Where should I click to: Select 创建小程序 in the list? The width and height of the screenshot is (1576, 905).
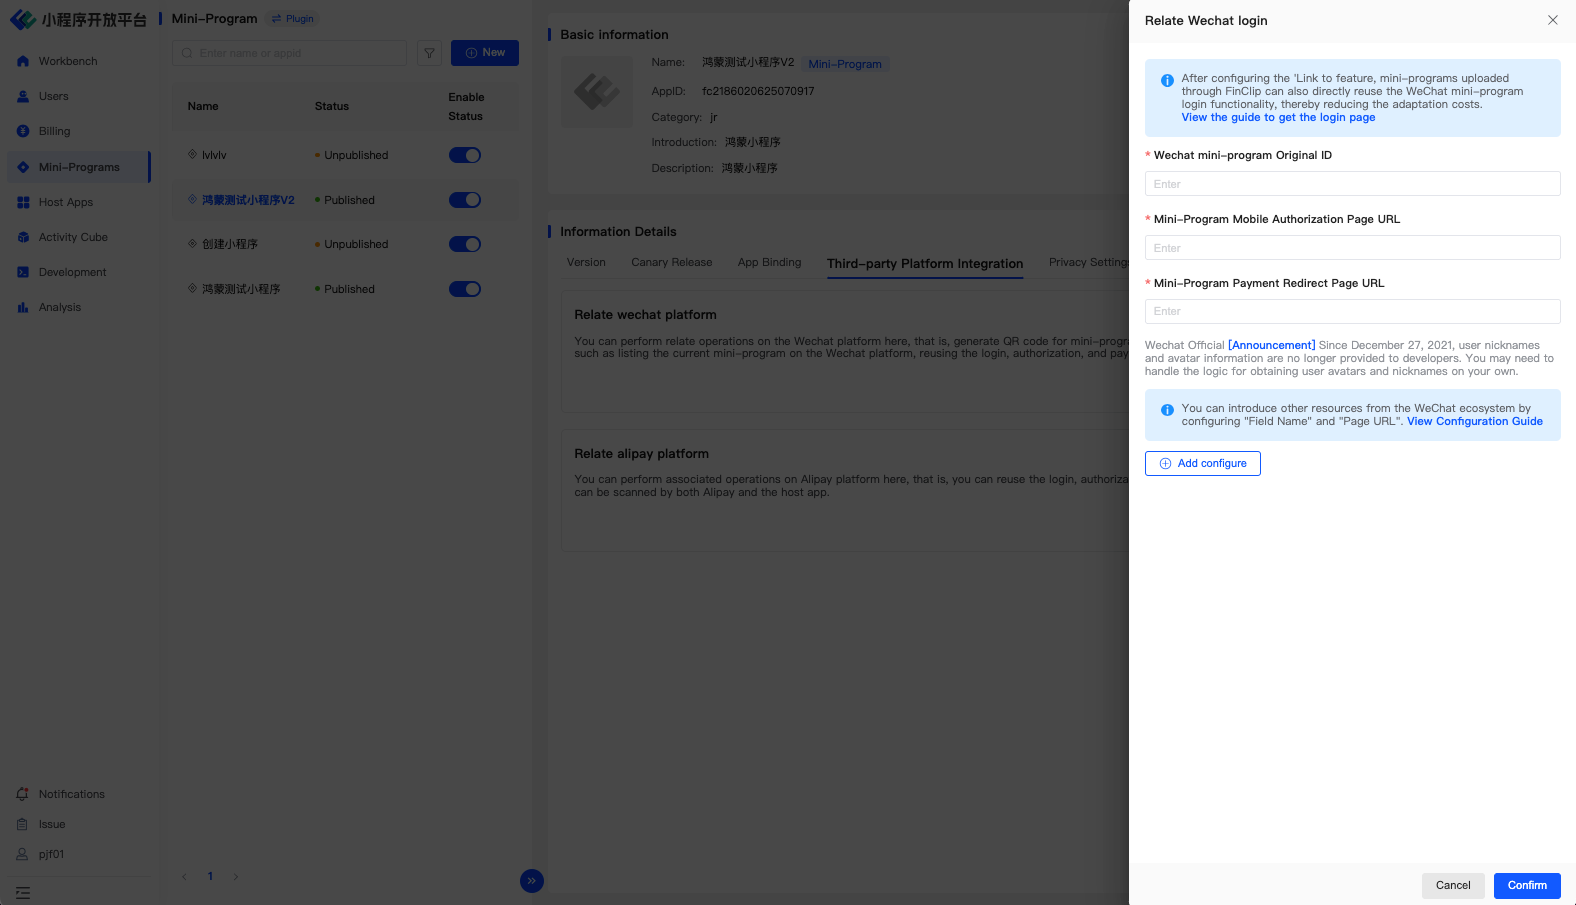click(230, 244)
